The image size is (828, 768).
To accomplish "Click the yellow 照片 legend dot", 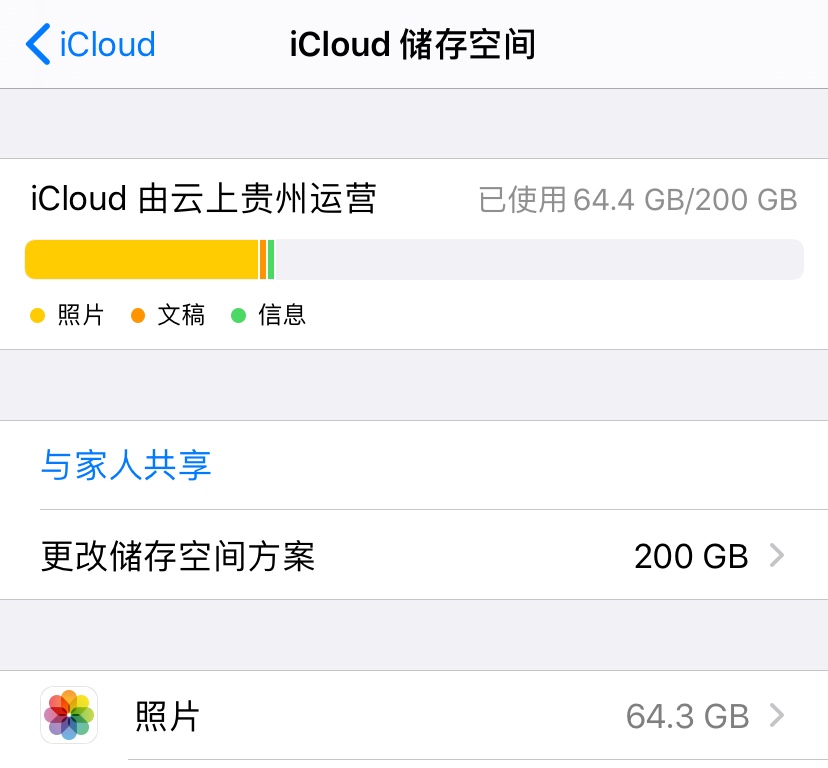I will coord(38,316).
